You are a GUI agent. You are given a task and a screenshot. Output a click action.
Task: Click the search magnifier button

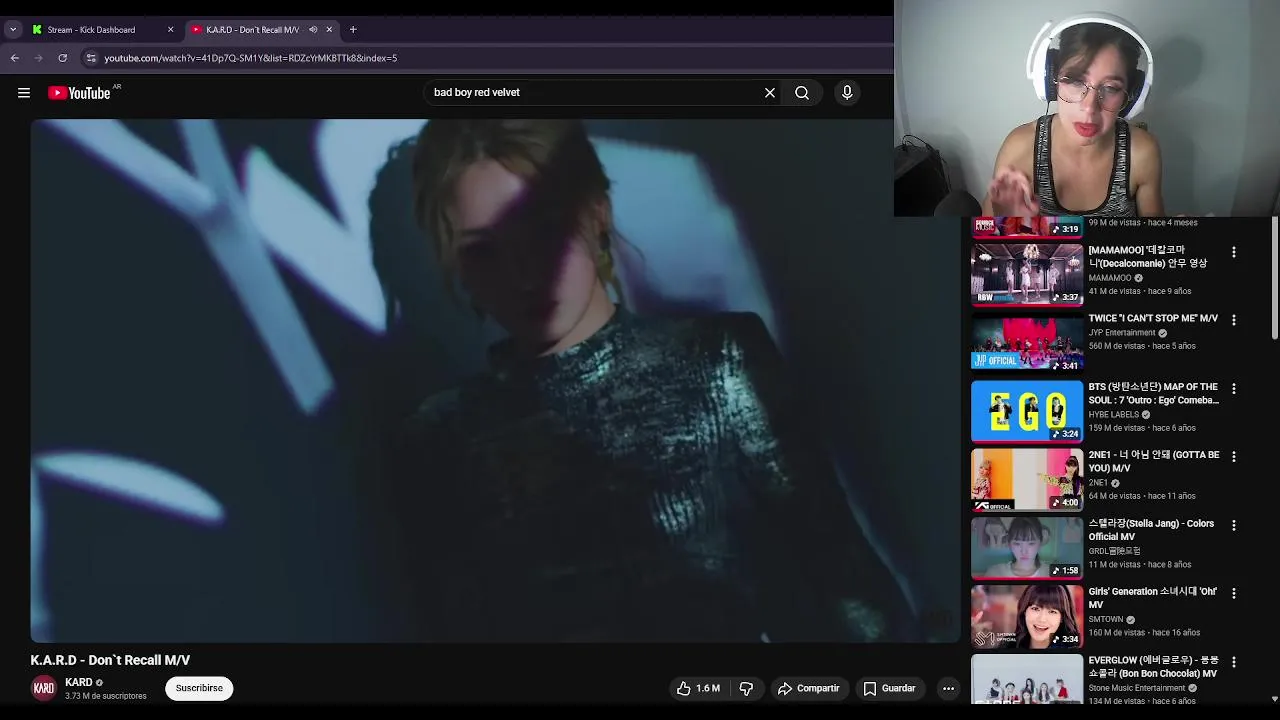[x=802, y=93]
